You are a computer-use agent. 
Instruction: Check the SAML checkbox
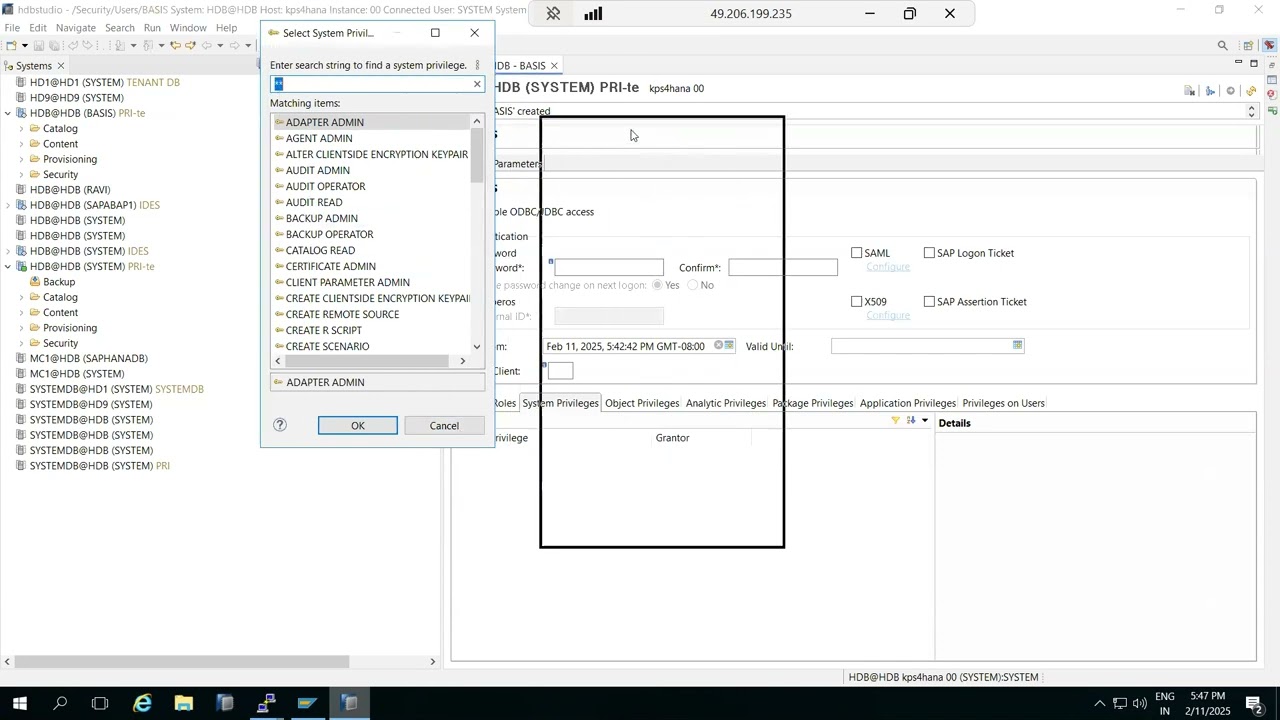[856, 253]
